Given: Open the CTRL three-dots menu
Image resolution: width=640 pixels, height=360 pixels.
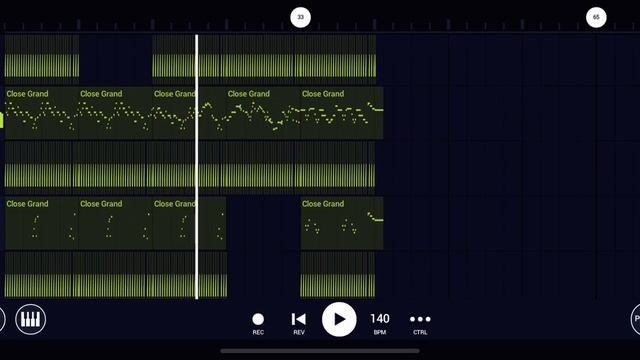Looking at the screenshot, I should 420,324.
